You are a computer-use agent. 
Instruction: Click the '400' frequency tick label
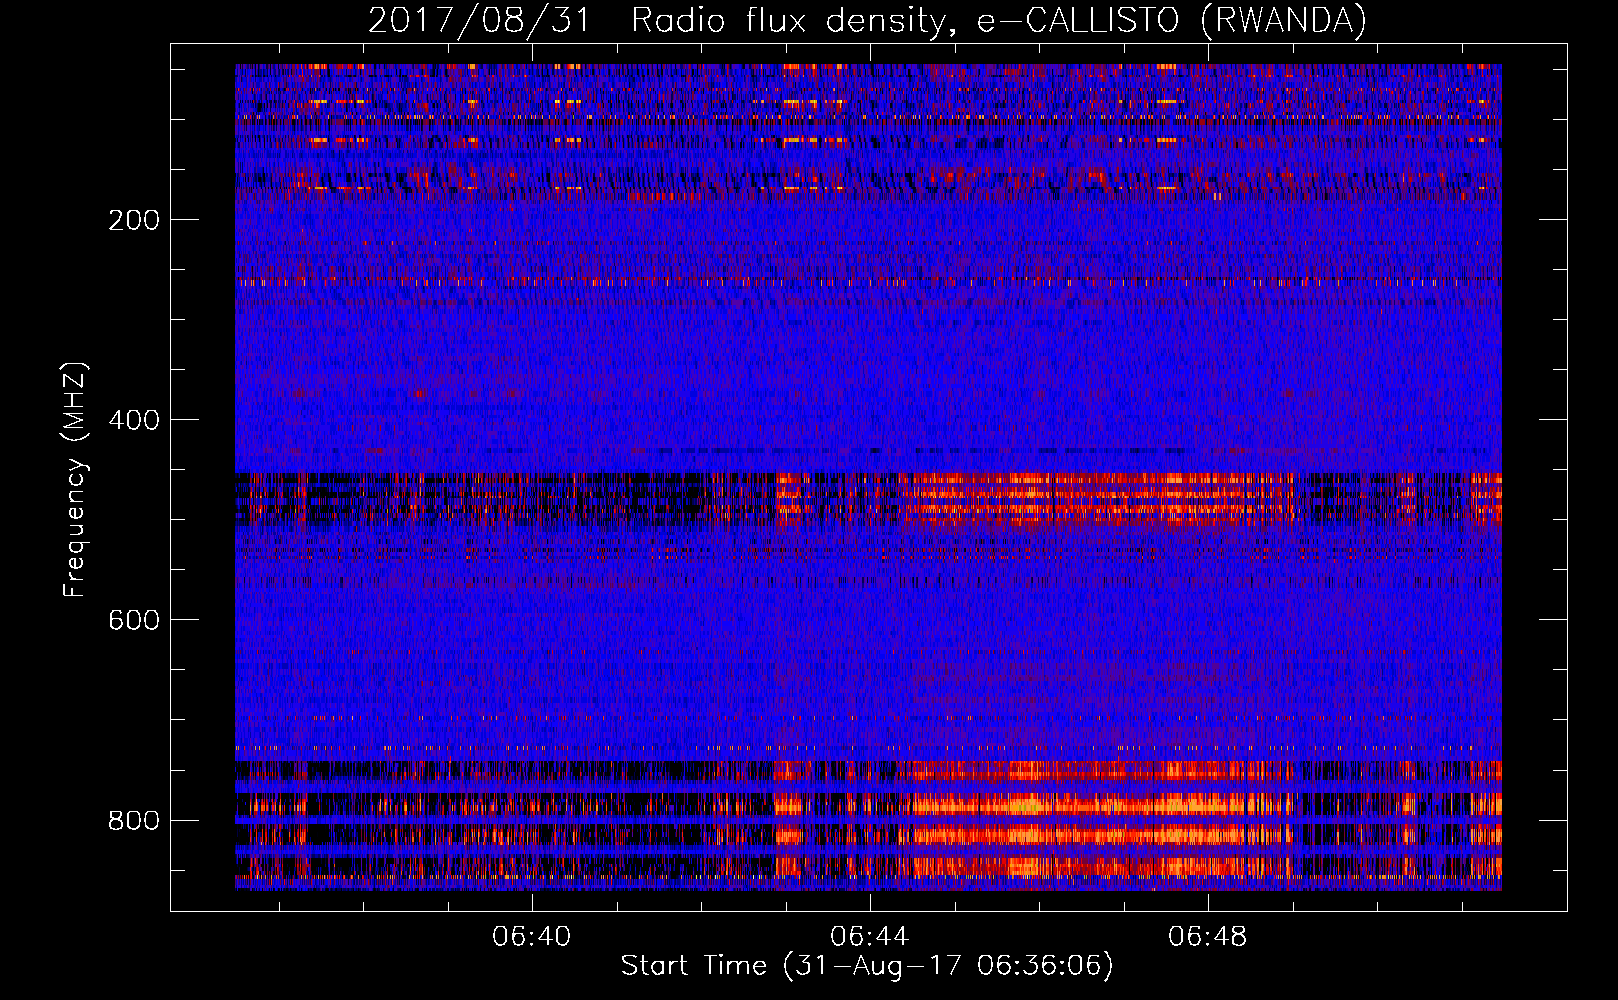(134, 420)
